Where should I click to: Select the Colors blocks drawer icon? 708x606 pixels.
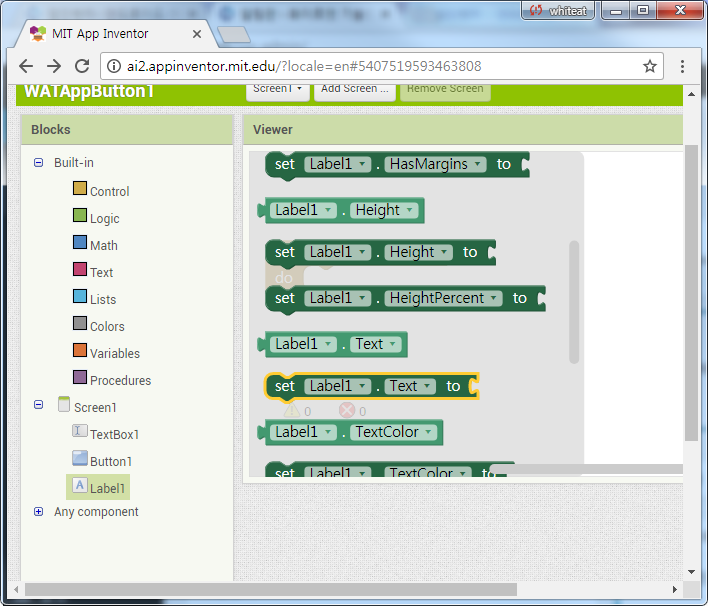click(80, 323)
